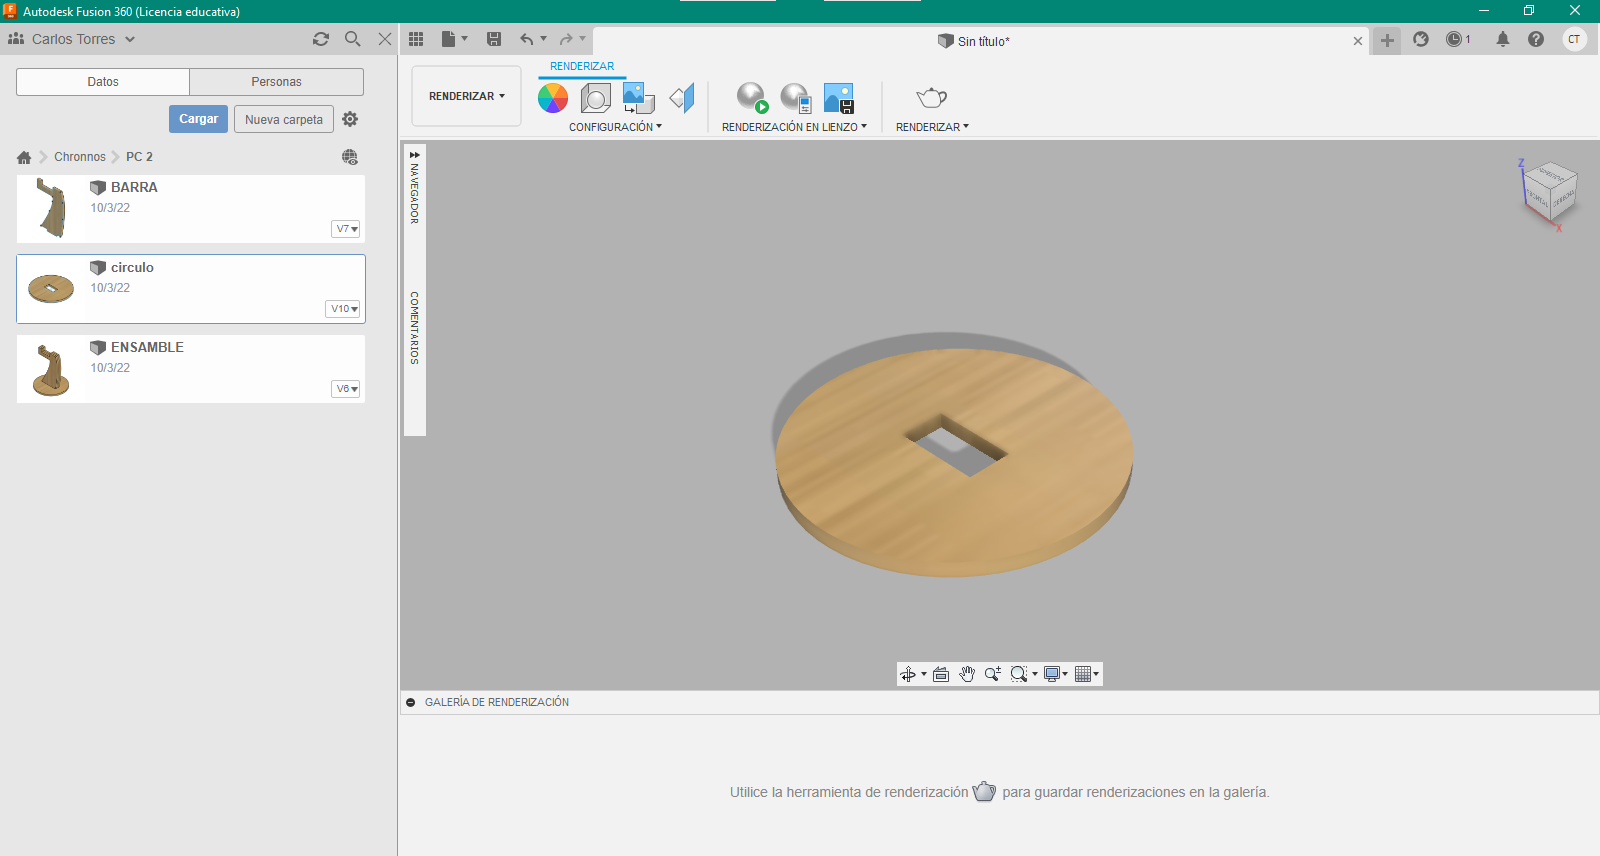Image resolution: width=1600 pixels, height=856 pixels.
Task: Open the CONFIGURACIÓN dropdown menu
Action: pos(615,127)
